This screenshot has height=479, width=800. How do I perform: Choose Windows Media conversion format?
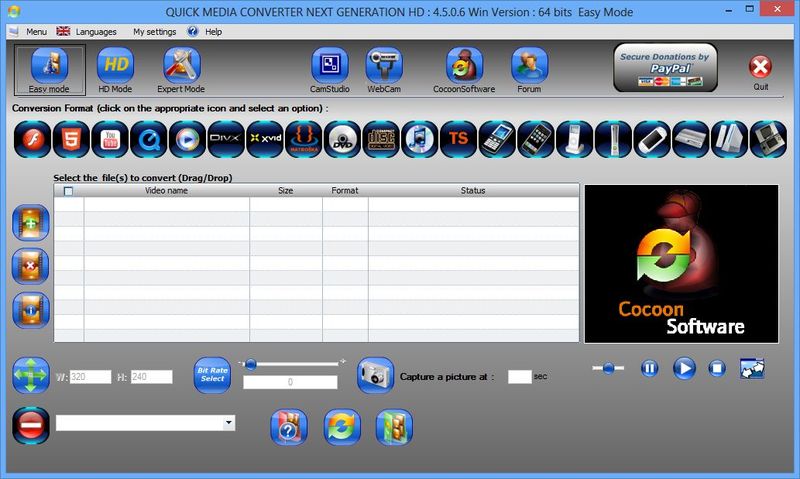(187, 139)
